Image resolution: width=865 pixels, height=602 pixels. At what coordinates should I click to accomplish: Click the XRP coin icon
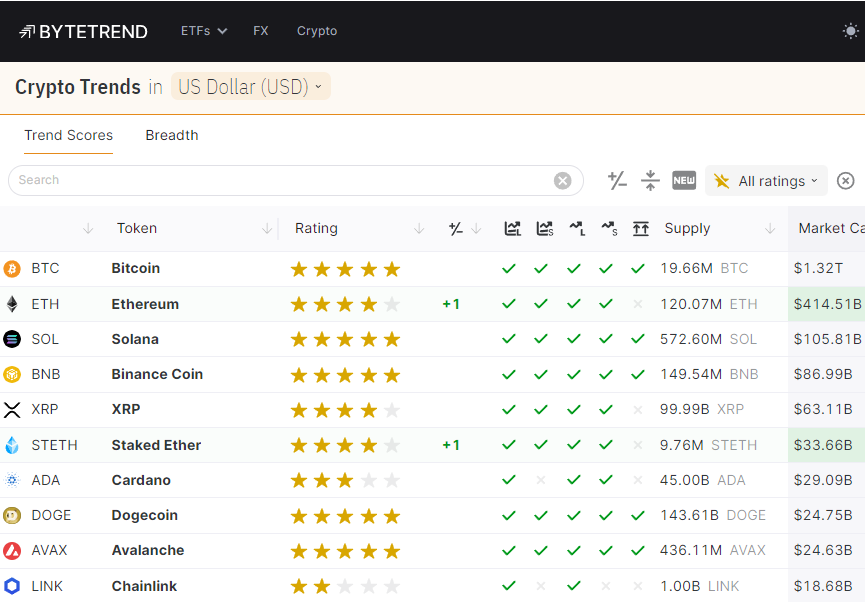coord(12,409)
